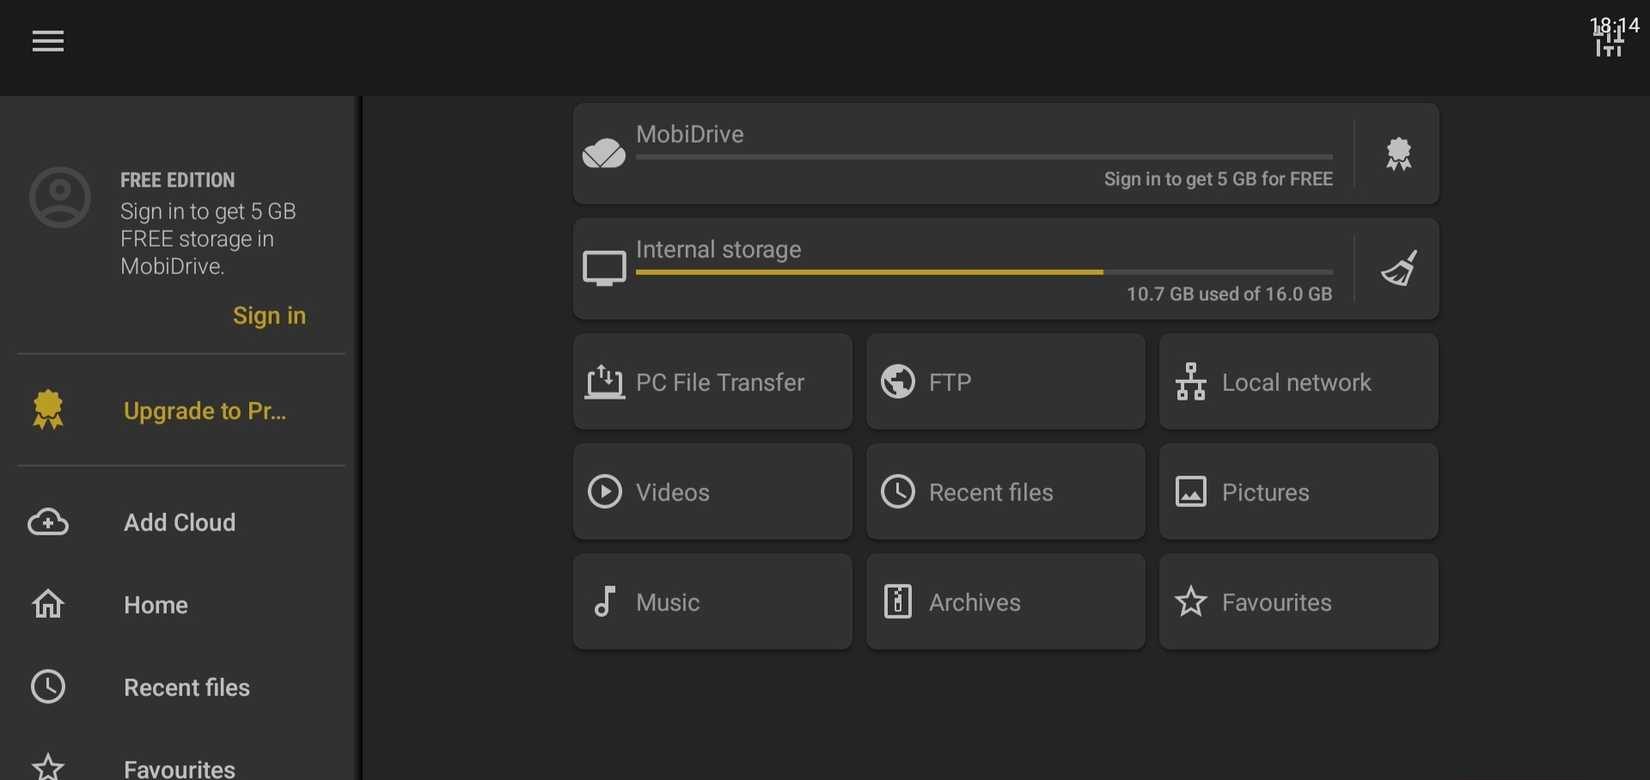Image resolution: width=1650 pixels, height=780 pixels.
Task: Click the sidebar Favourites star icon
Action: 48,767
